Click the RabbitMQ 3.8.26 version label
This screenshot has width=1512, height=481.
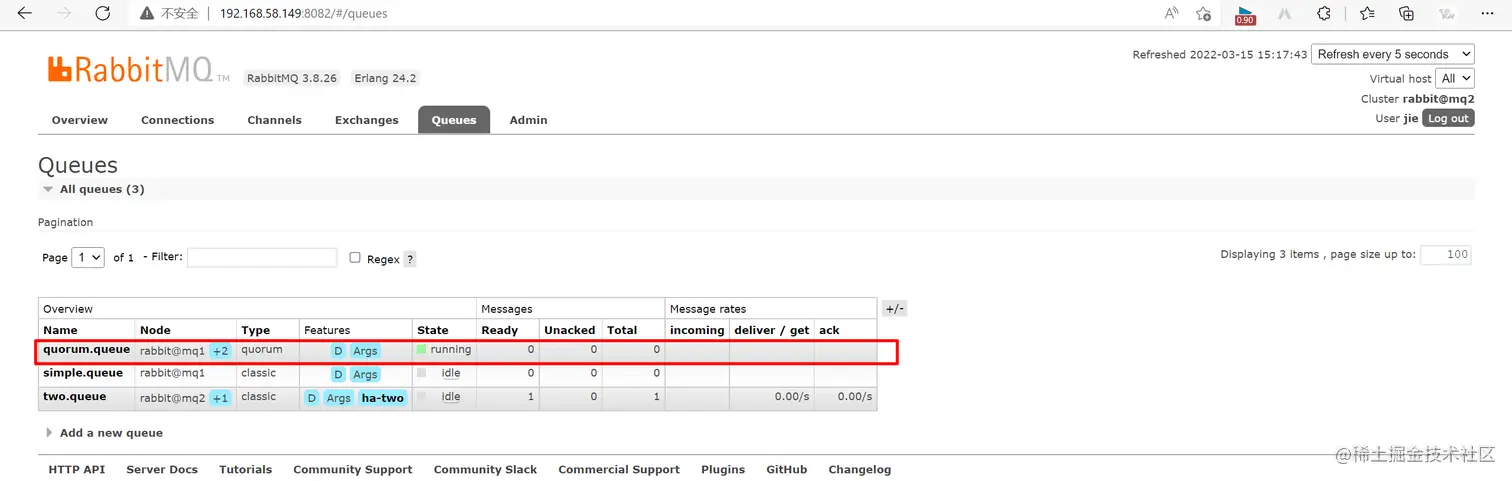tap(292, 78)
